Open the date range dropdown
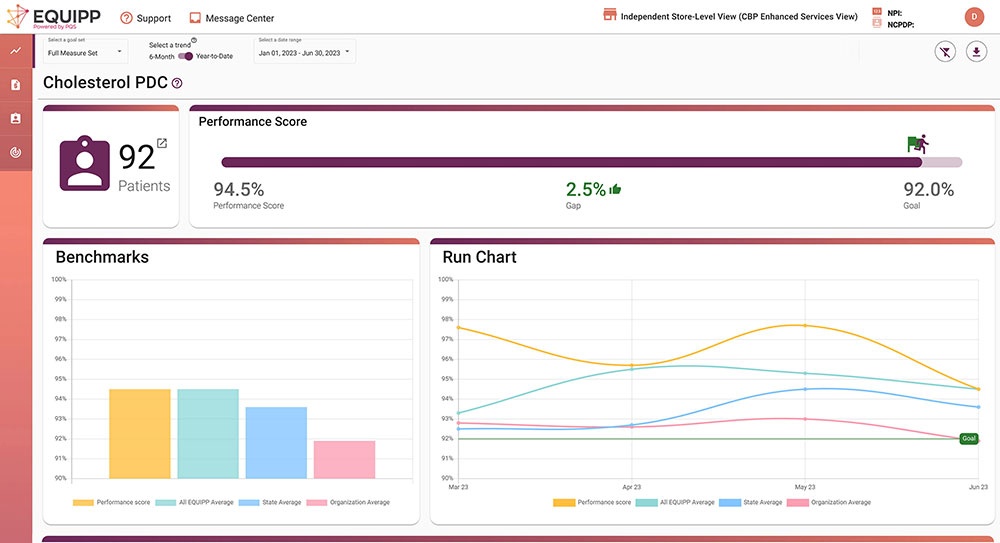 pyautogui.click(x=304, y=53)
